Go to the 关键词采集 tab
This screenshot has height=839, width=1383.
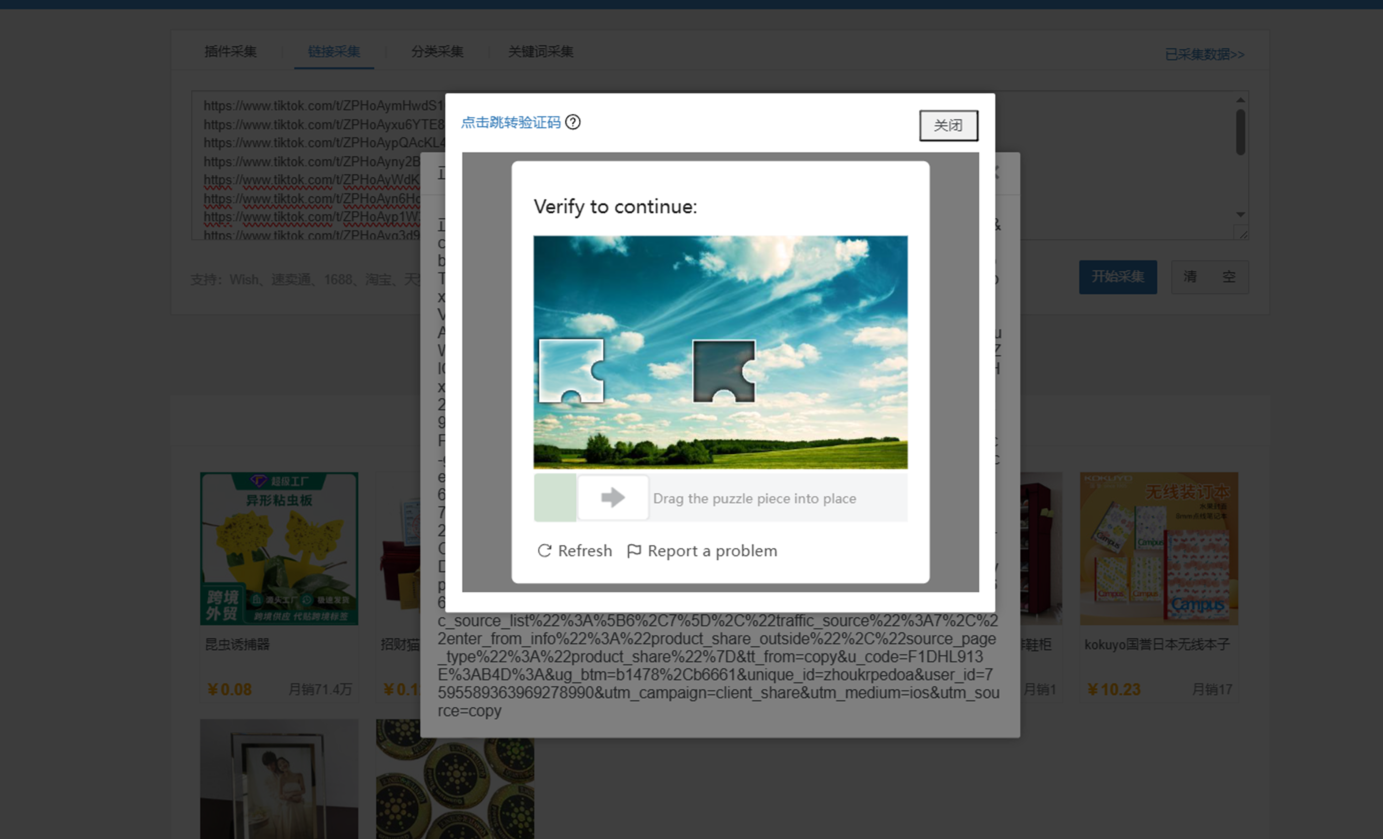tap(540, 52)
